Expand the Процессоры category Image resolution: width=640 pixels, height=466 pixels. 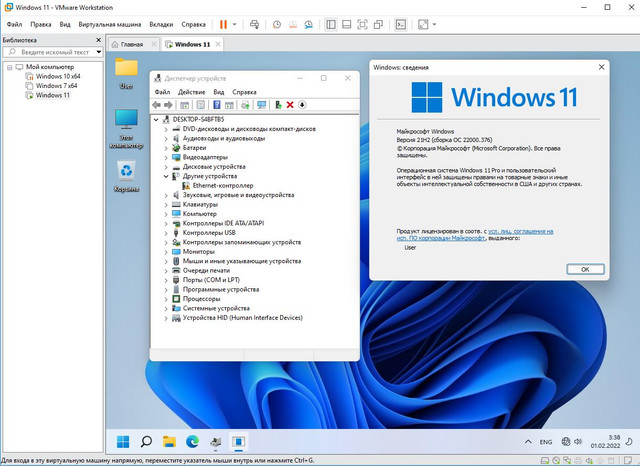point(166,299)
